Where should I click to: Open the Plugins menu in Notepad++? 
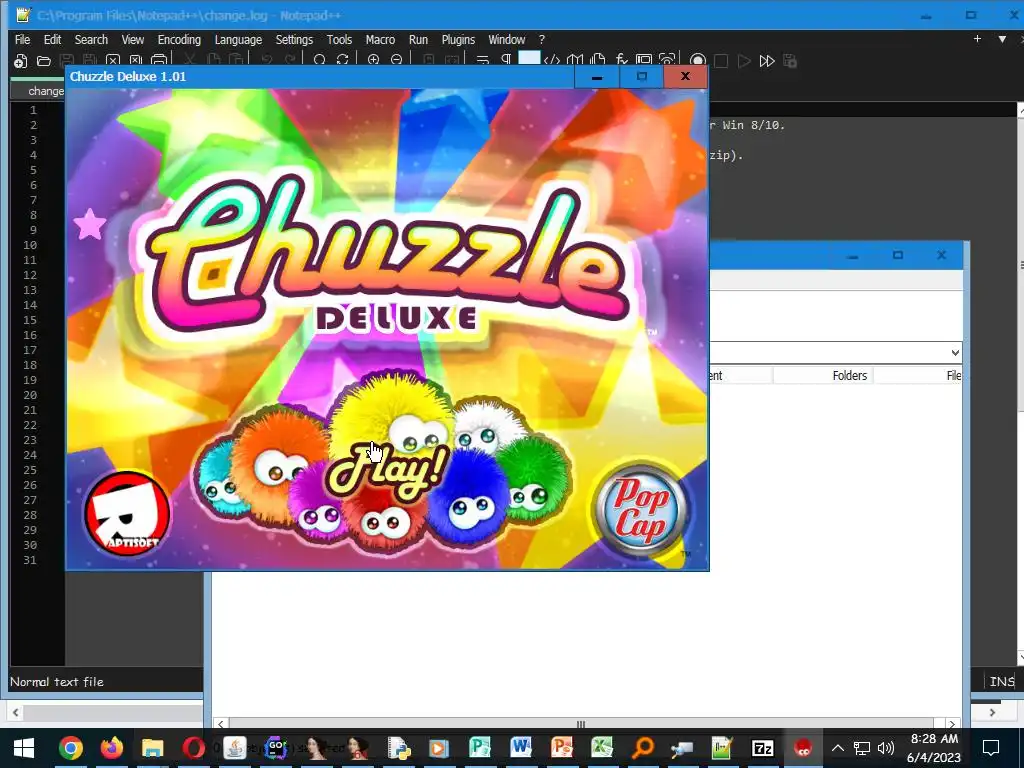tap(458, 40)
